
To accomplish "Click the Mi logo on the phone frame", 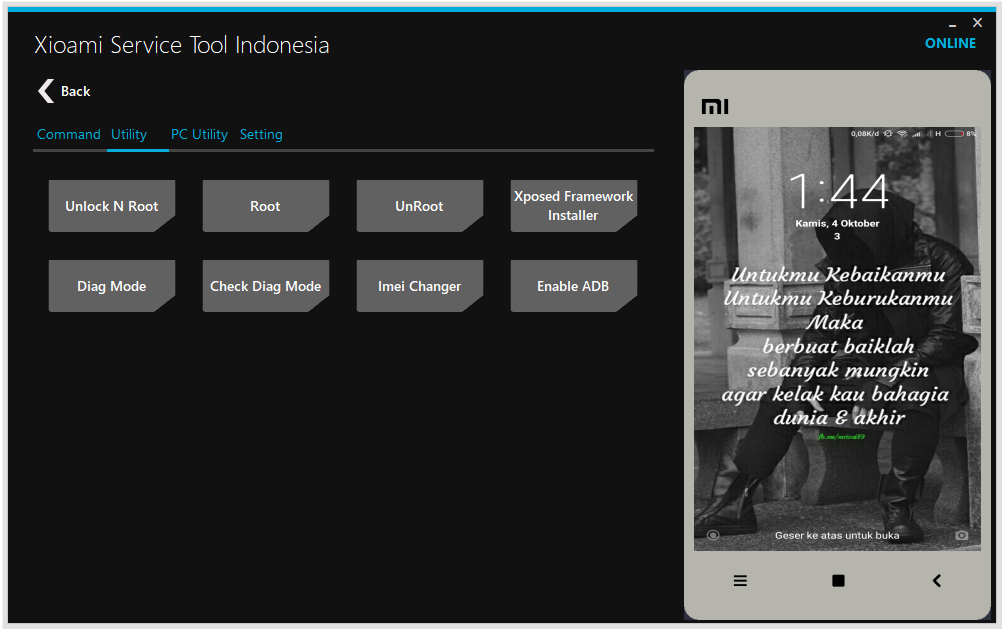I will coord(715,107).
